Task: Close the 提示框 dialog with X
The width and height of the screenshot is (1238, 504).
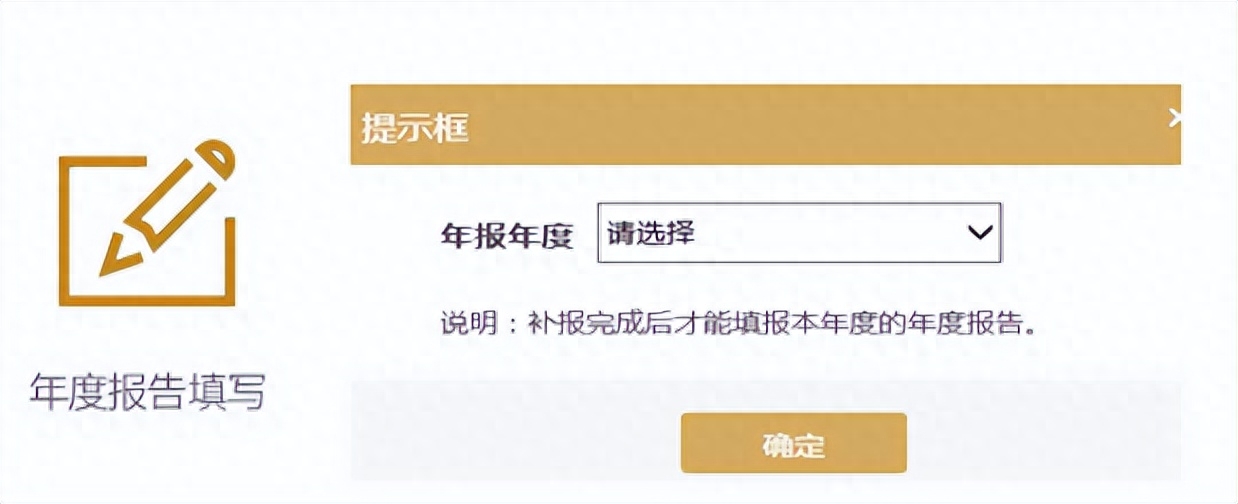Action: click(1175, 118)
